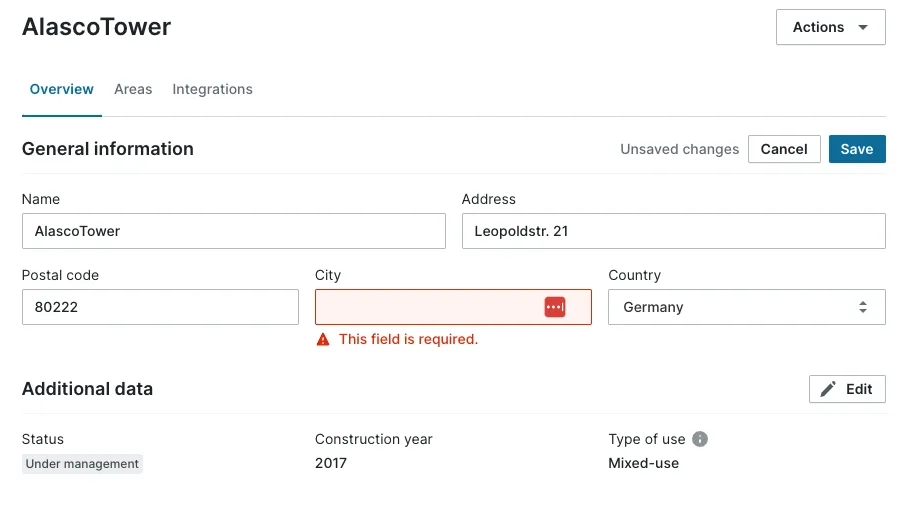This screenshot has height=512, width=916.
Task: Click the 'This field is required' error message
Action: coord(408,340)
